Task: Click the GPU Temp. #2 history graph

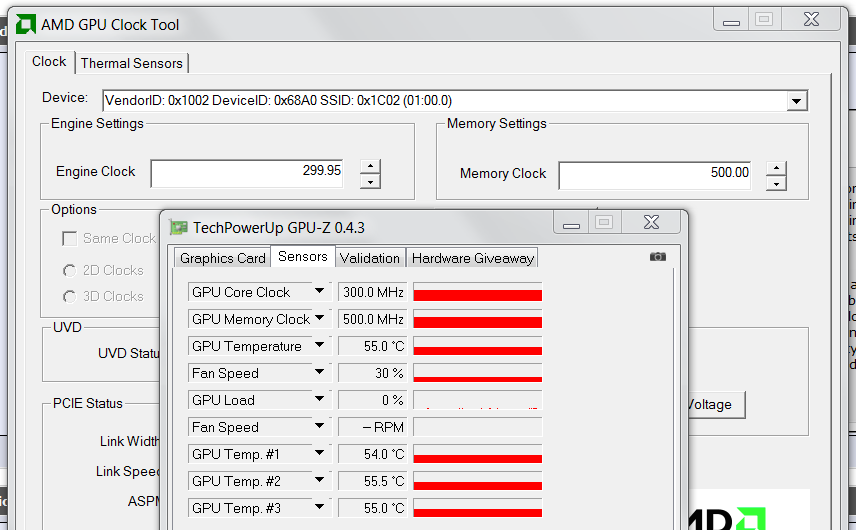Action: click(478, 481)
